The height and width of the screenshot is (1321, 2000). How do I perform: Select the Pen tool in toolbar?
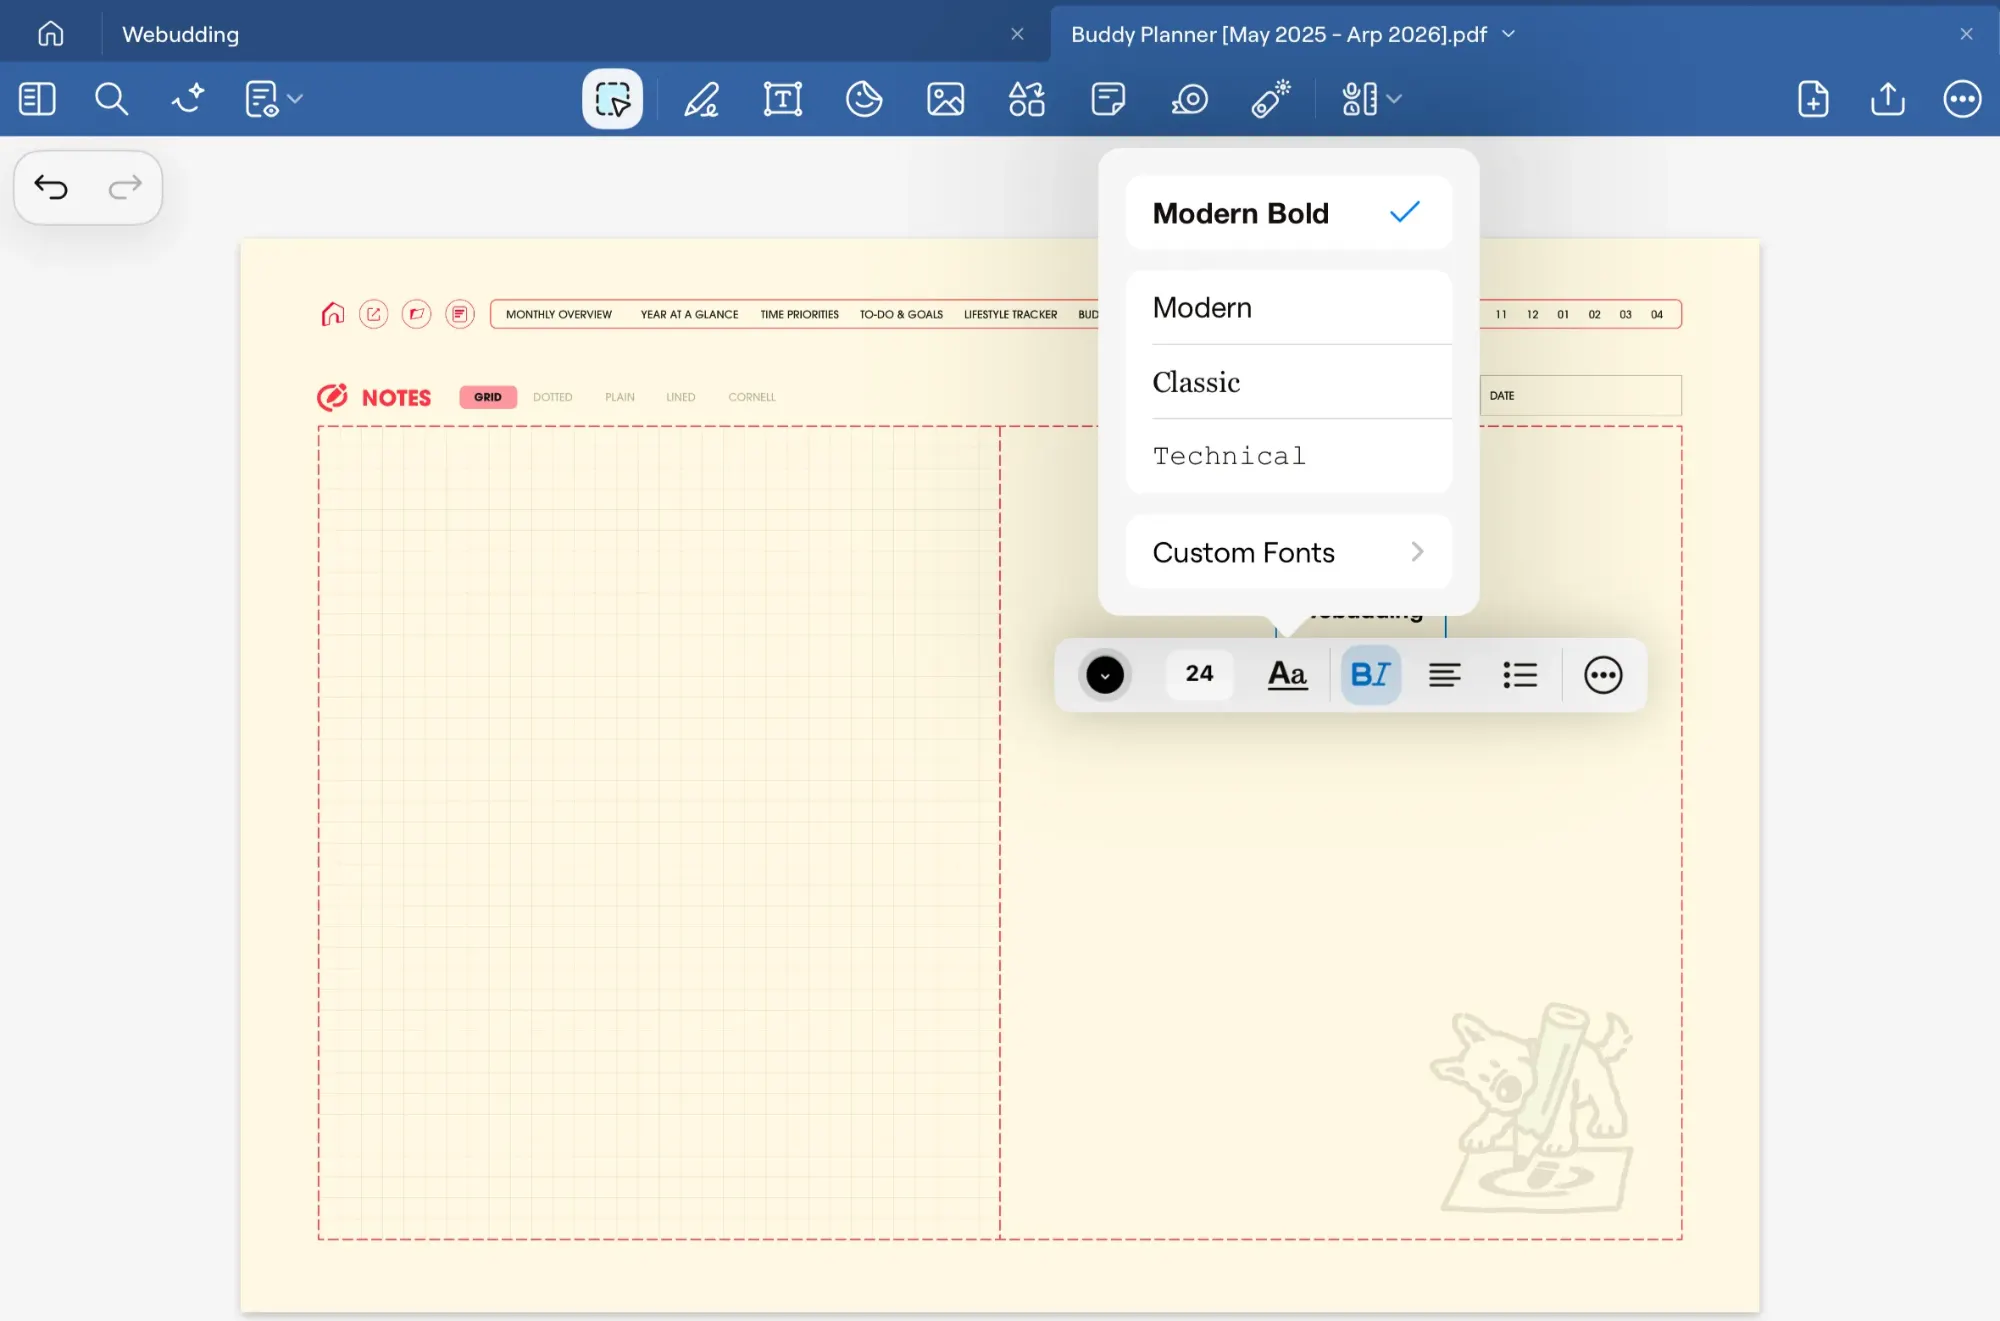pyautogui.click(x=701, y=99)
